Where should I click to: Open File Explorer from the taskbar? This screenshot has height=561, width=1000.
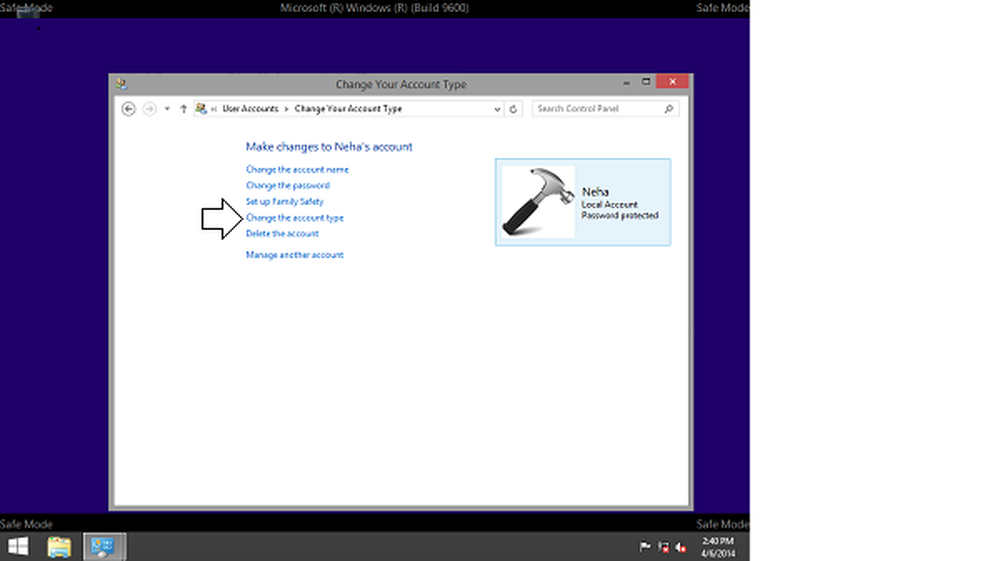point(59,546)
